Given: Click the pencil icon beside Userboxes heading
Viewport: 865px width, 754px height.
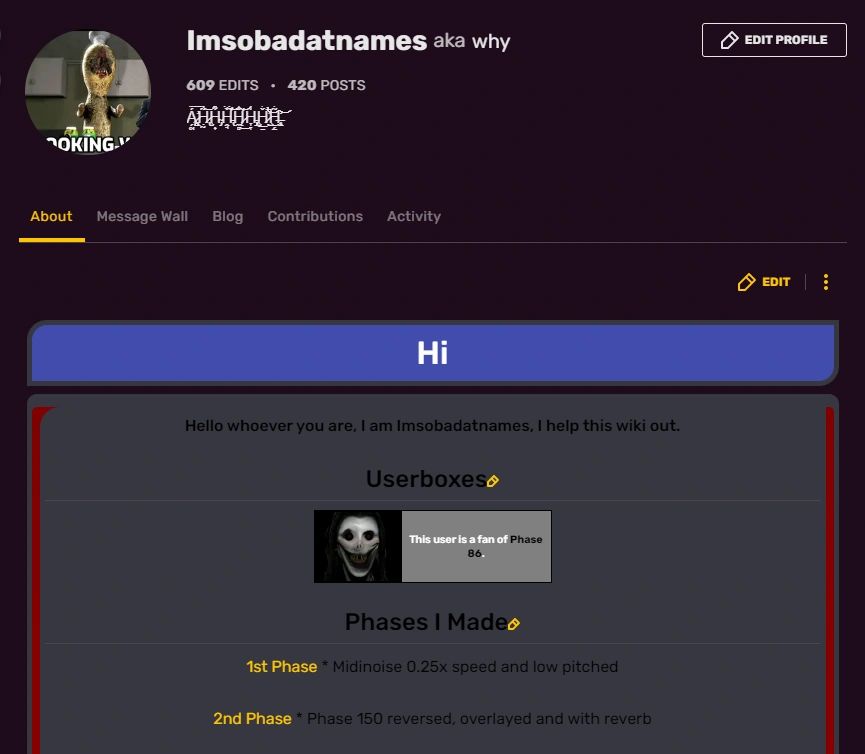Looking at the screenshot, I should point(492,482).
